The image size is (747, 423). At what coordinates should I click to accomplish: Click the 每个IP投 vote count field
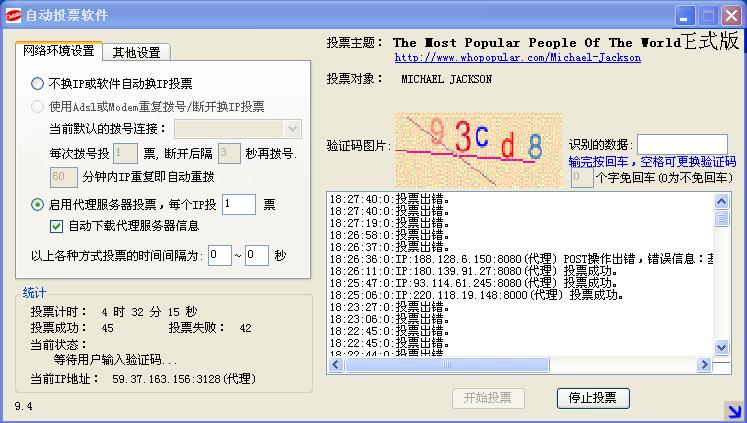tap(239, 204)
